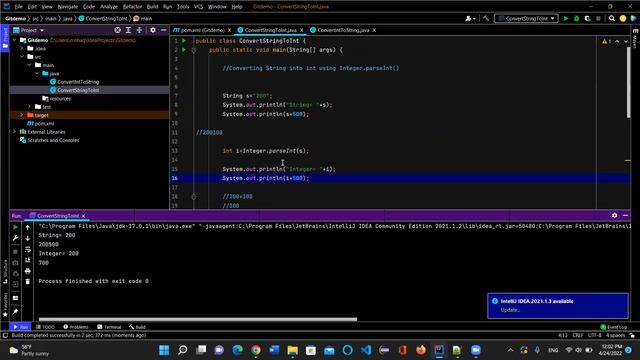Collapse the main folder node
640x360 pixels.
pyautogui.click(x=29, y=65)
